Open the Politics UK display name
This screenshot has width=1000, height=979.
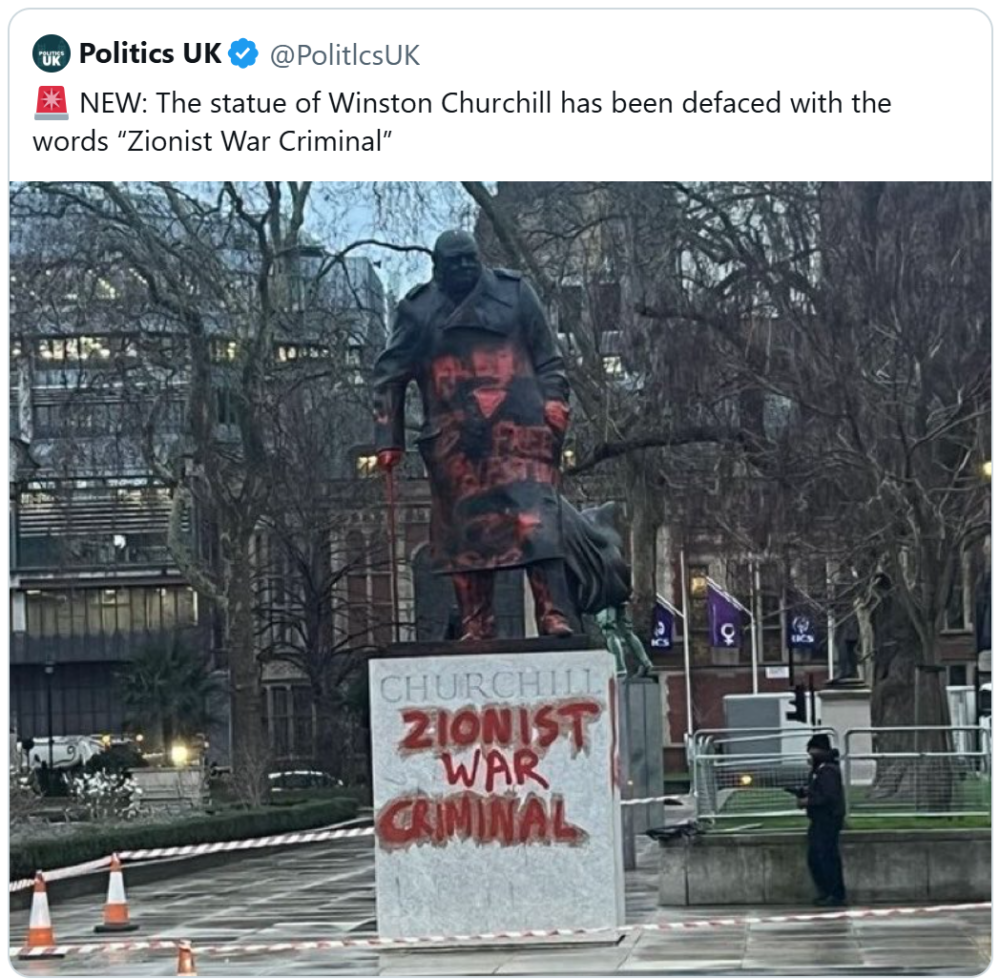coord(150,54)
